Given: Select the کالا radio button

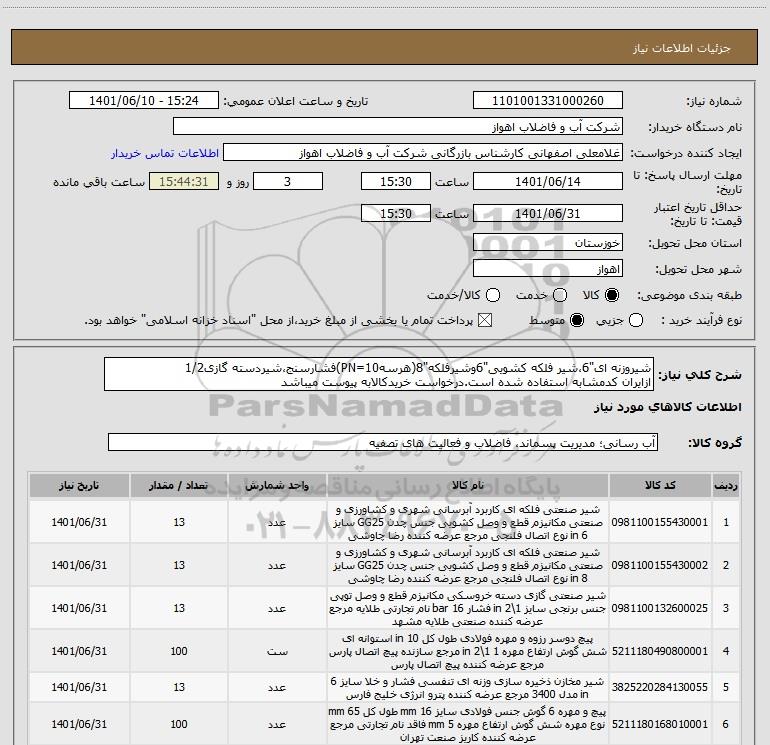Looking at the screenshot, I should (612, 295).
